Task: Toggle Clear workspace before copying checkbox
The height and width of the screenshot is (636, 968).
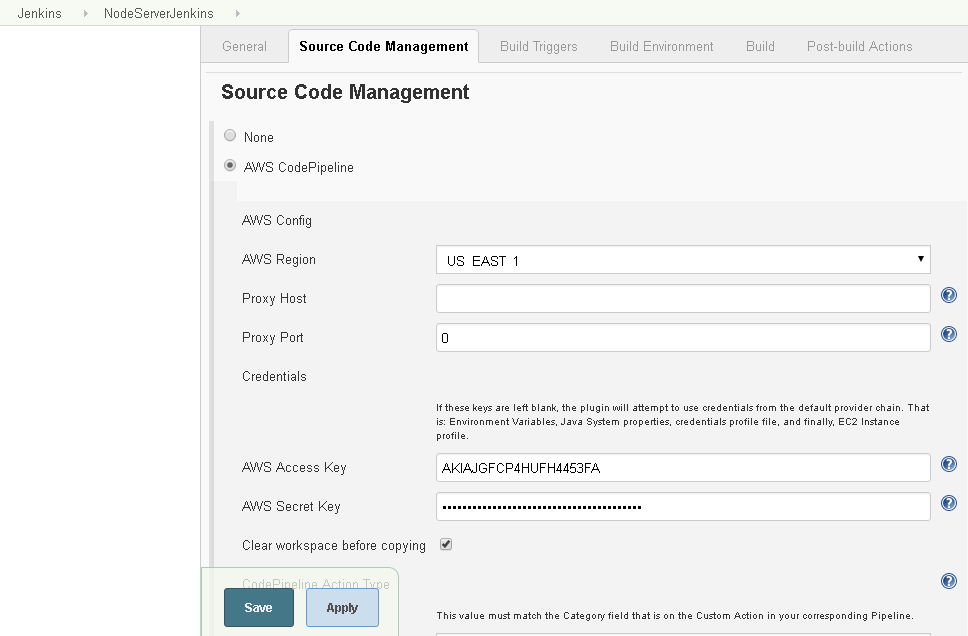Action: pyautogui.click(x=446, y=545)
